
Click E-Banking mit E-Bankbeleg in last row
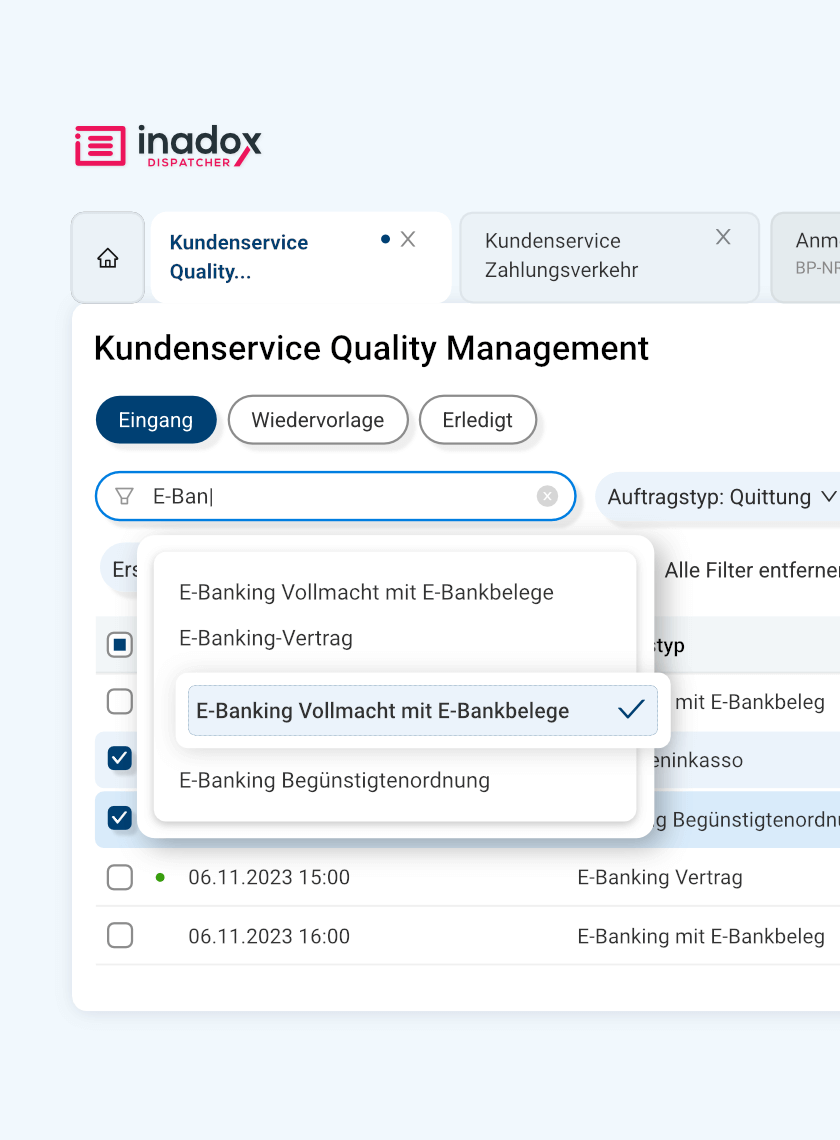click(701, 936)
